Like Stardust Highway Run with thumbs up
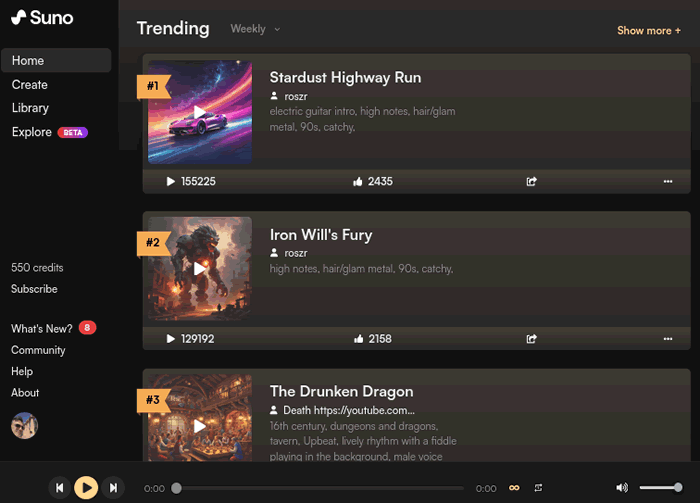Viewport: 700px width, 503px height. [358, 182]
